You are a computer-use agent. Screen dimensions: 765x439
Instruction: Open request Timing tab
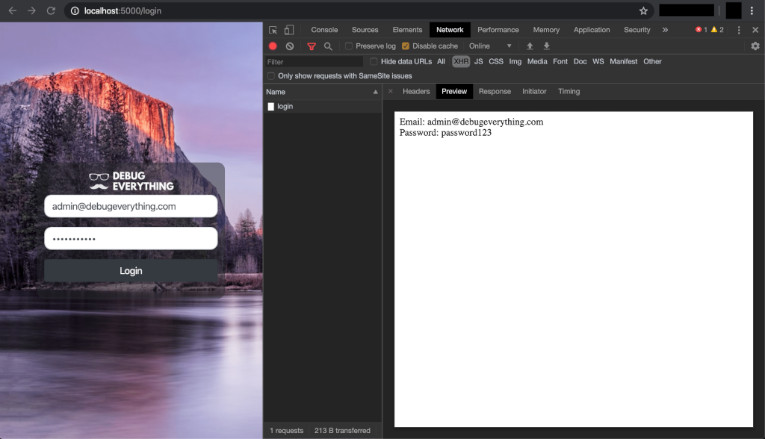click(569, 91)
